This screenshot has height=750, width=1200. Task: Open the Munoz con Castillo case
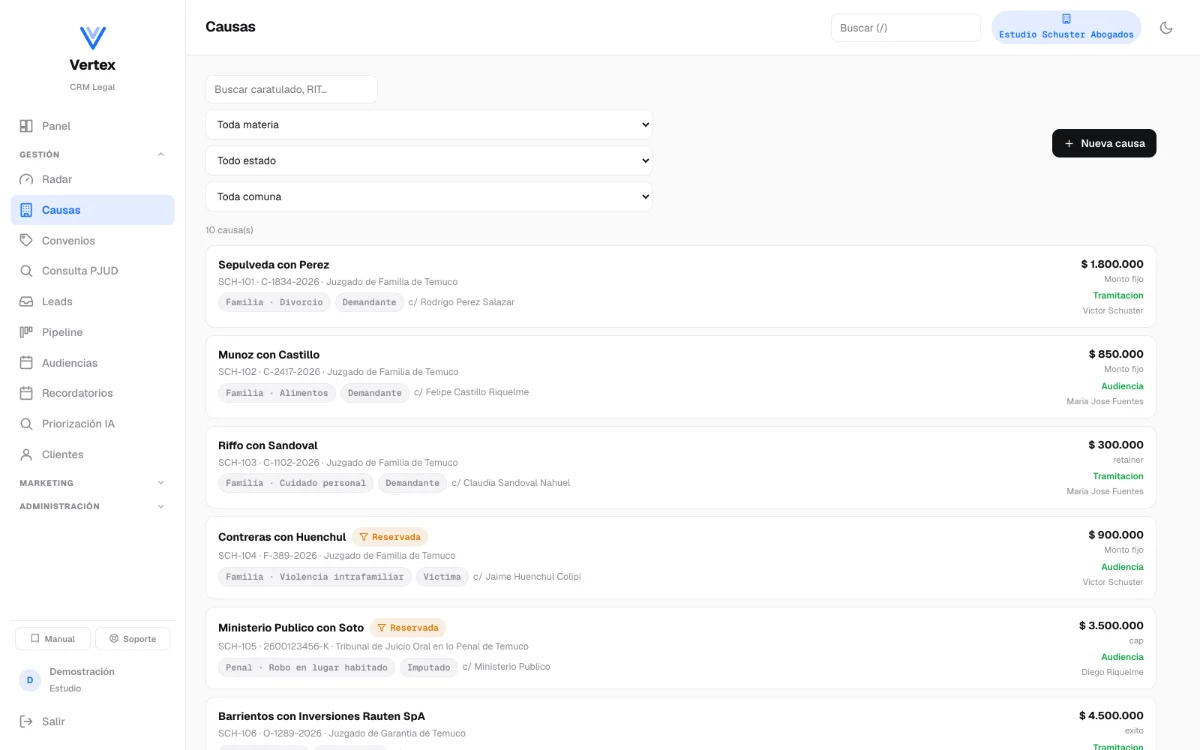[x=680, y=377]
